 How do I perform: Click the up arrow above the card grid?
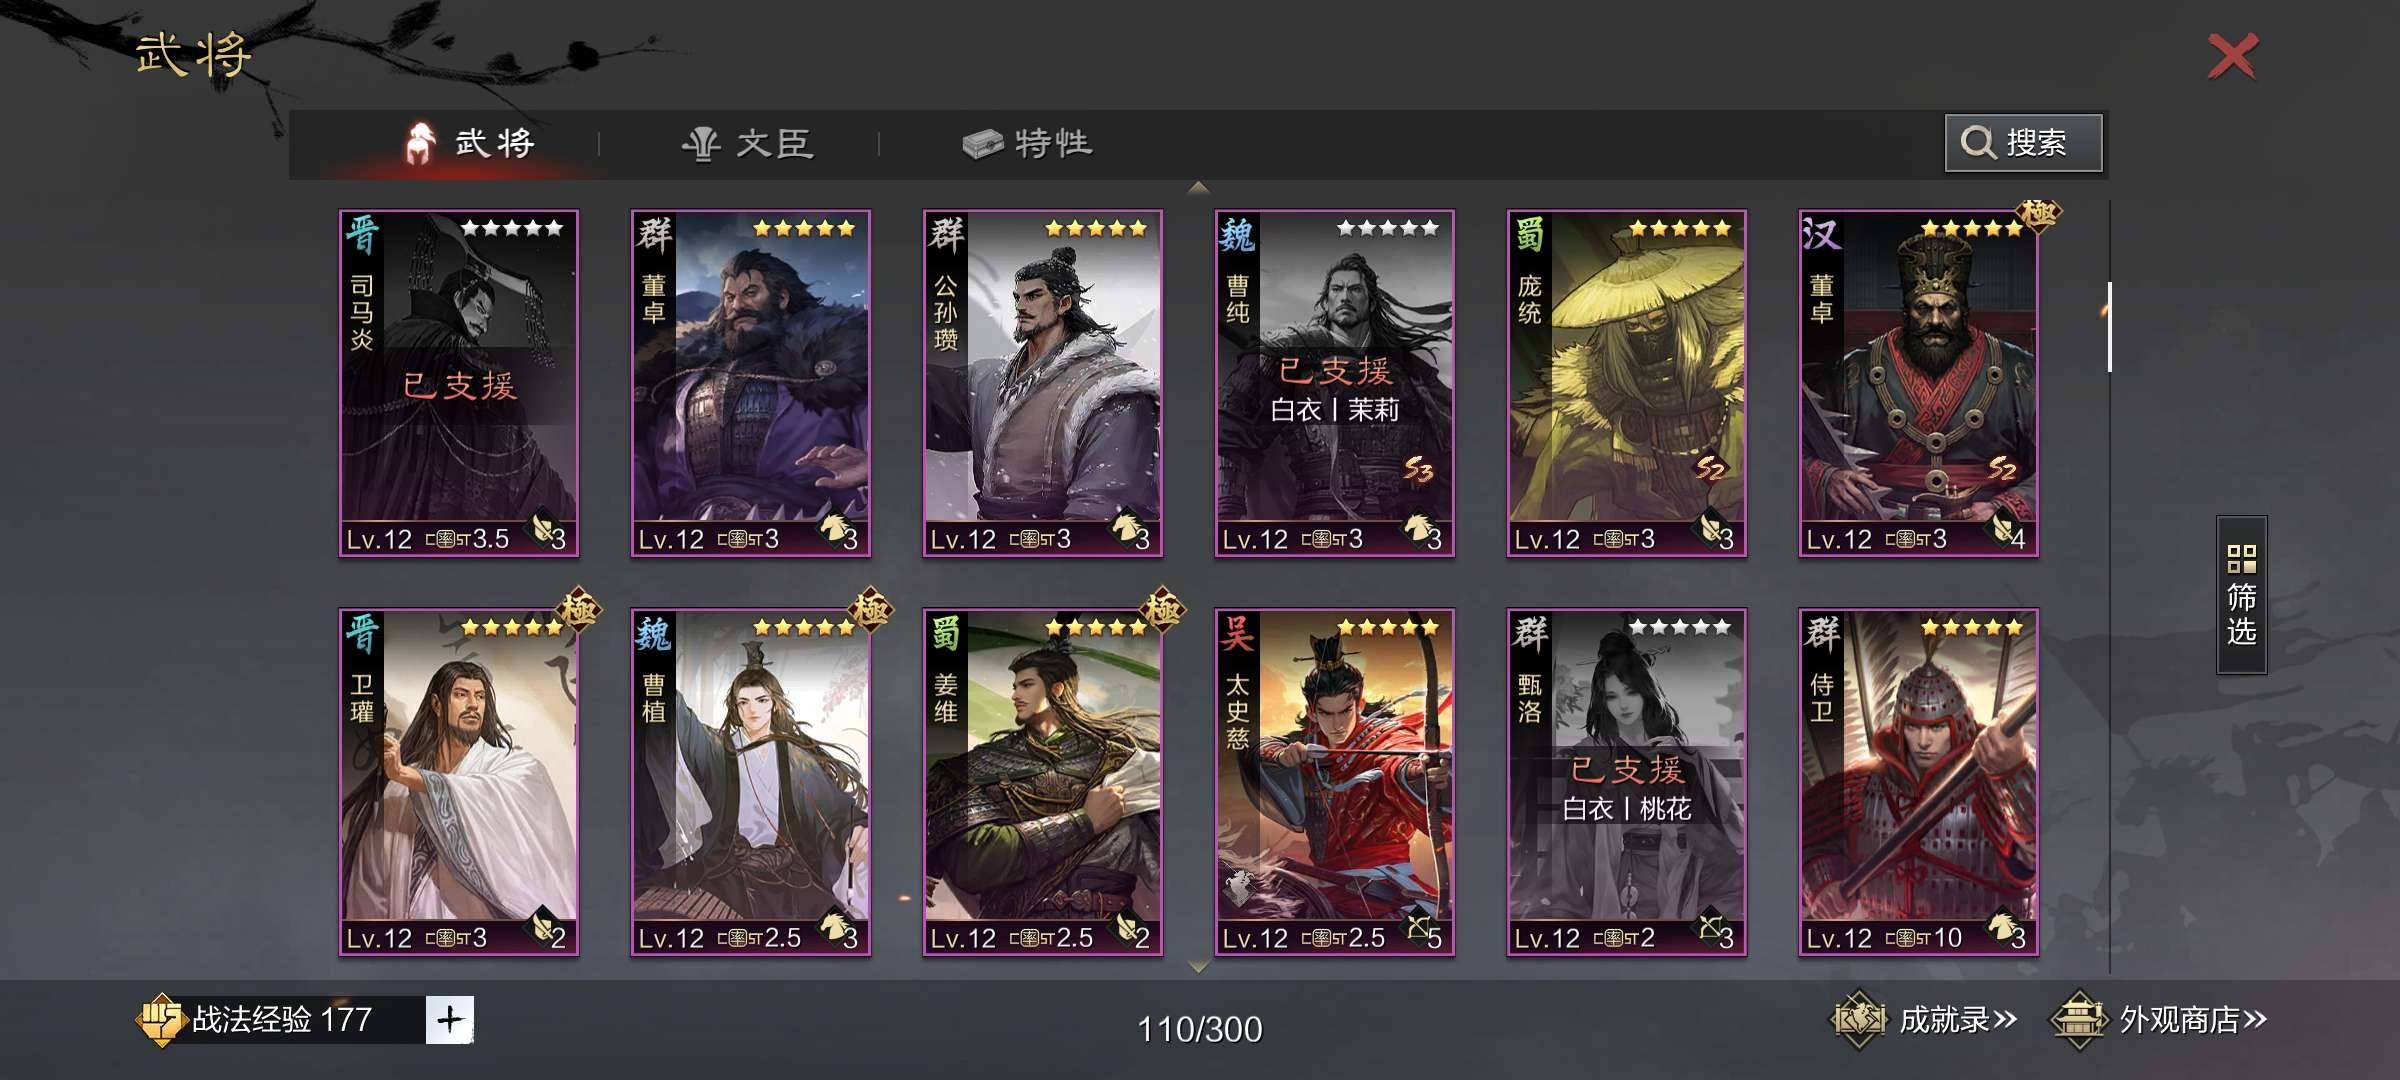[x=1198, y=188]
